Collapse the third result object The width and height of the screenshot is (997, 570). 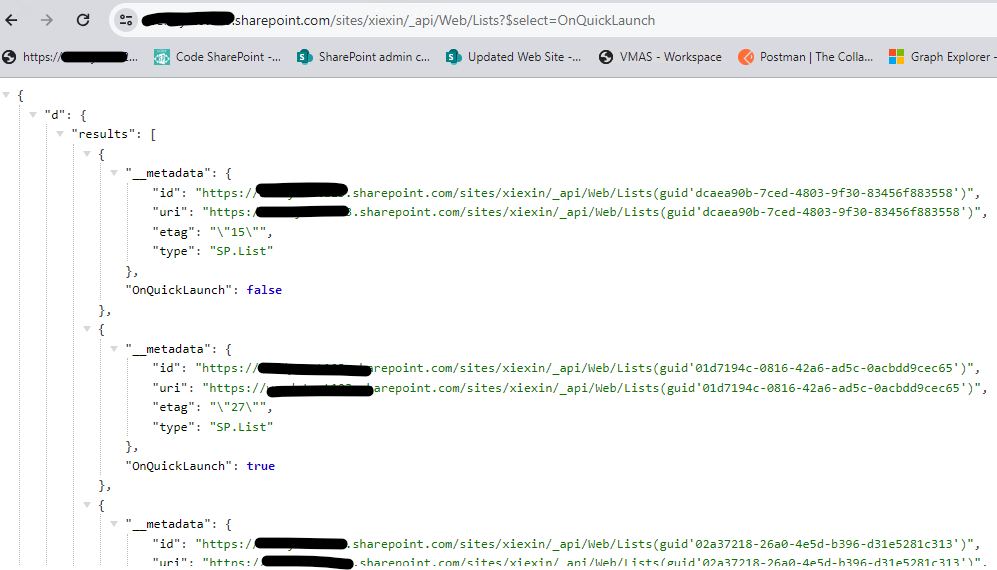(87, 504)
